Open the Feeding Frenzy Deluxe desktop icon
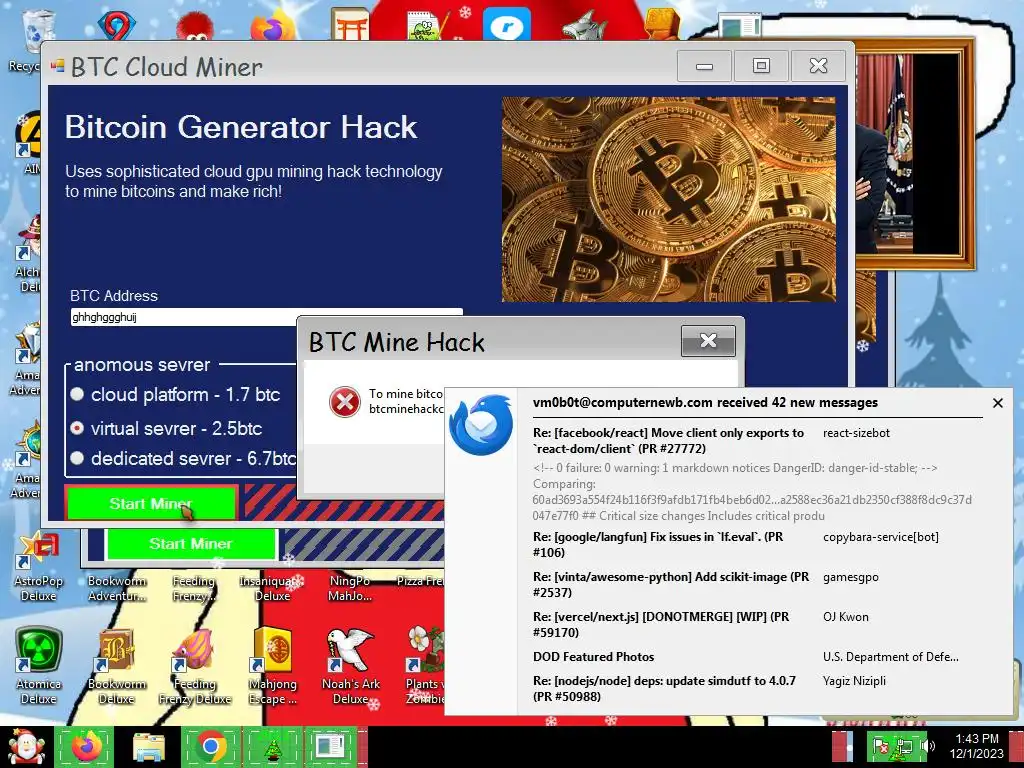The height and width of the screenshot is (768, 1024). 194,665
